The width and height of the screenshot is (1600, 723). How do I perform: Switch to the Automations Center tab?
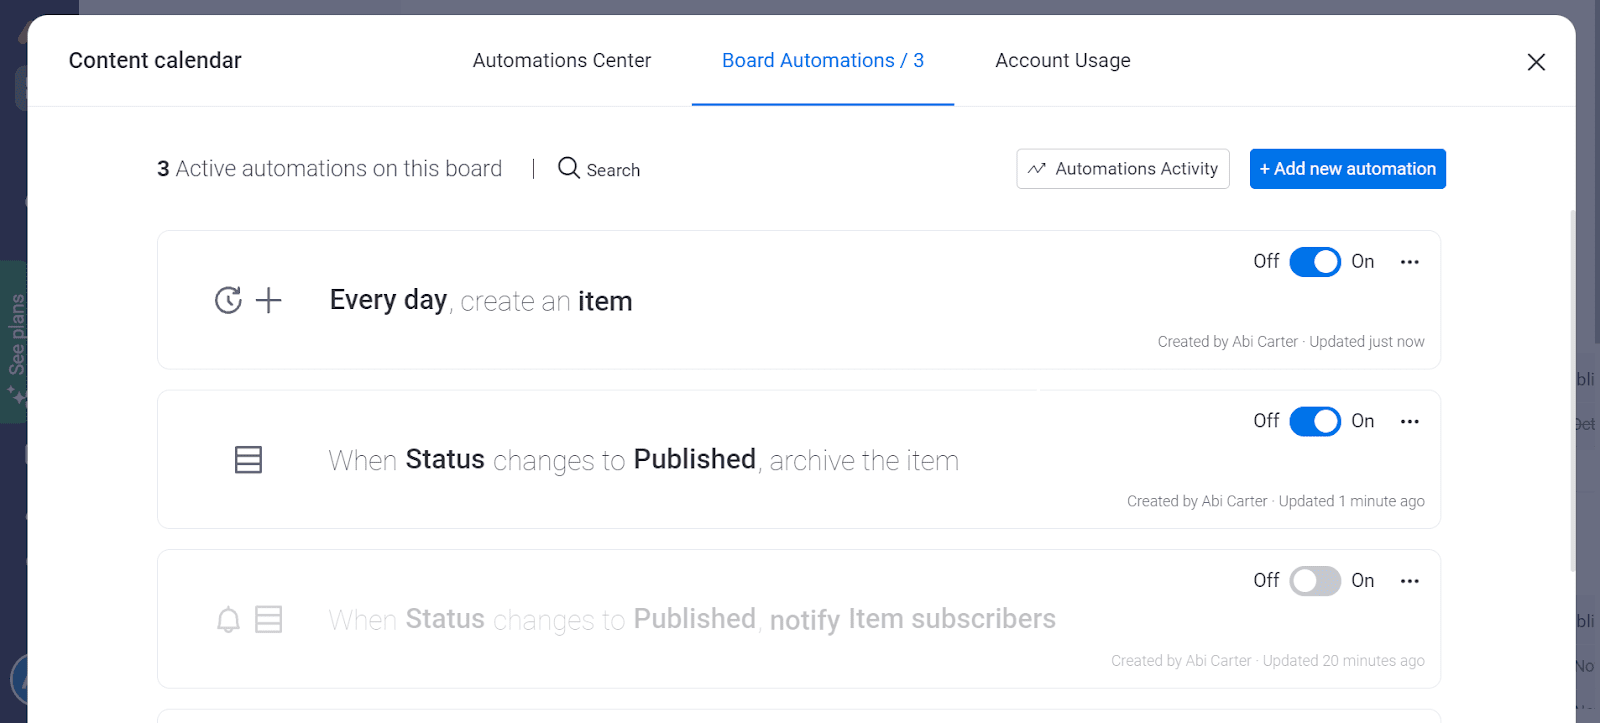click(x=561, y=60)
